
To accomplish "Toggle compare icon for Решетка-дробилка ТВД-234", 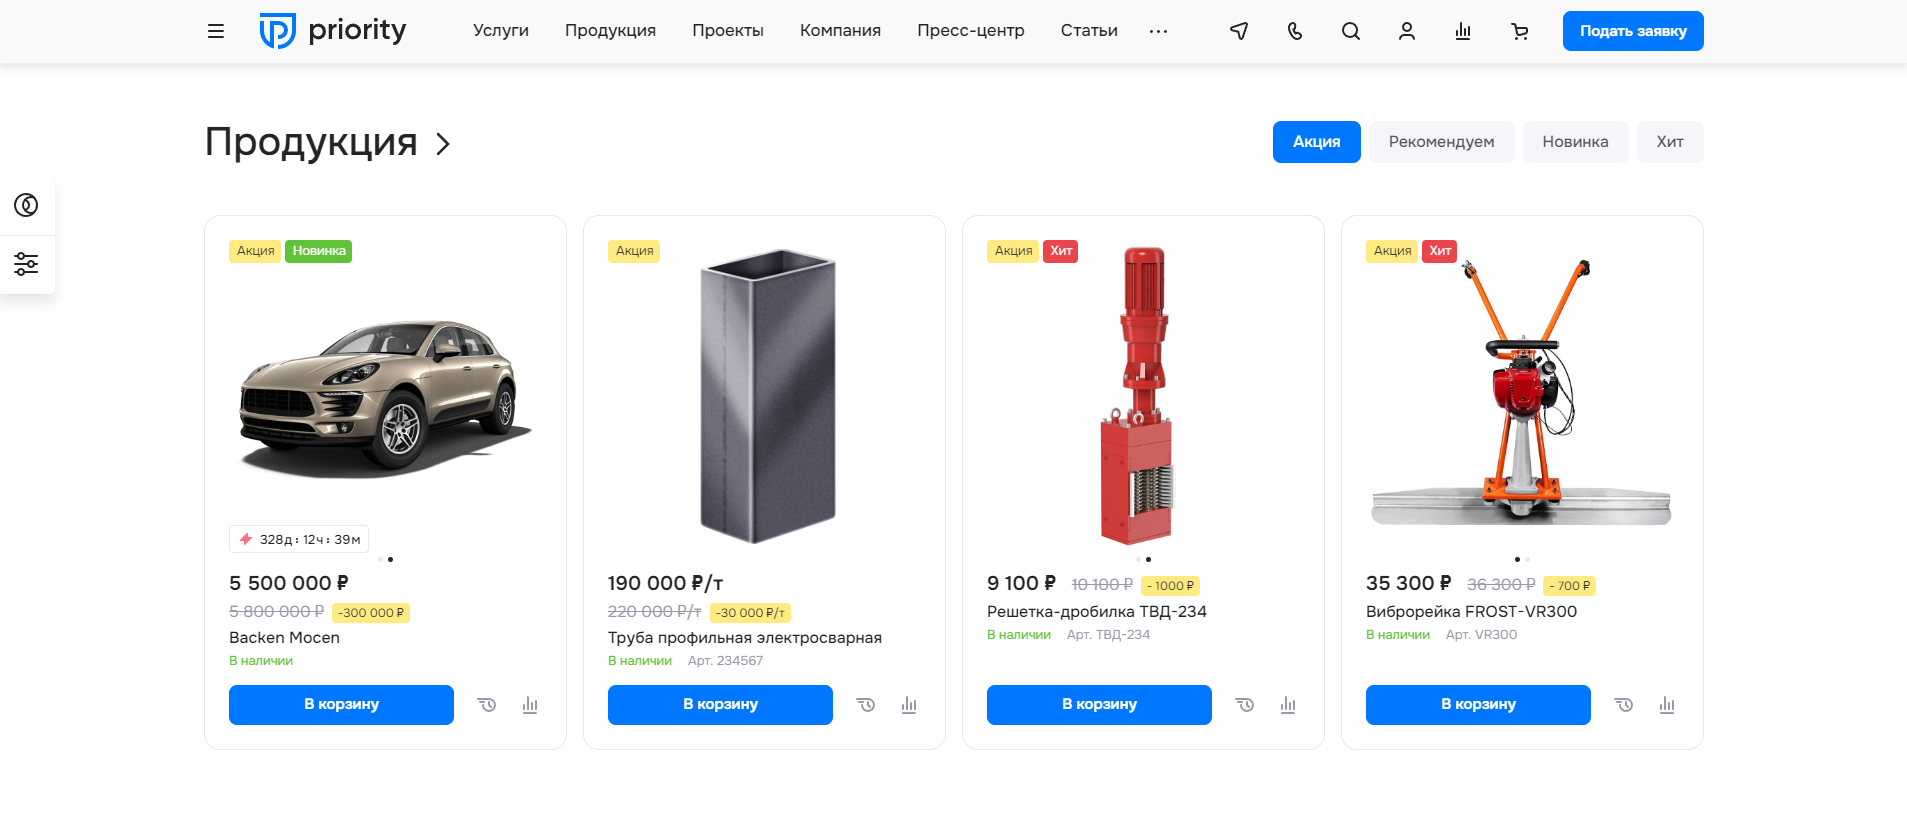I will [x=1288, y=705].
